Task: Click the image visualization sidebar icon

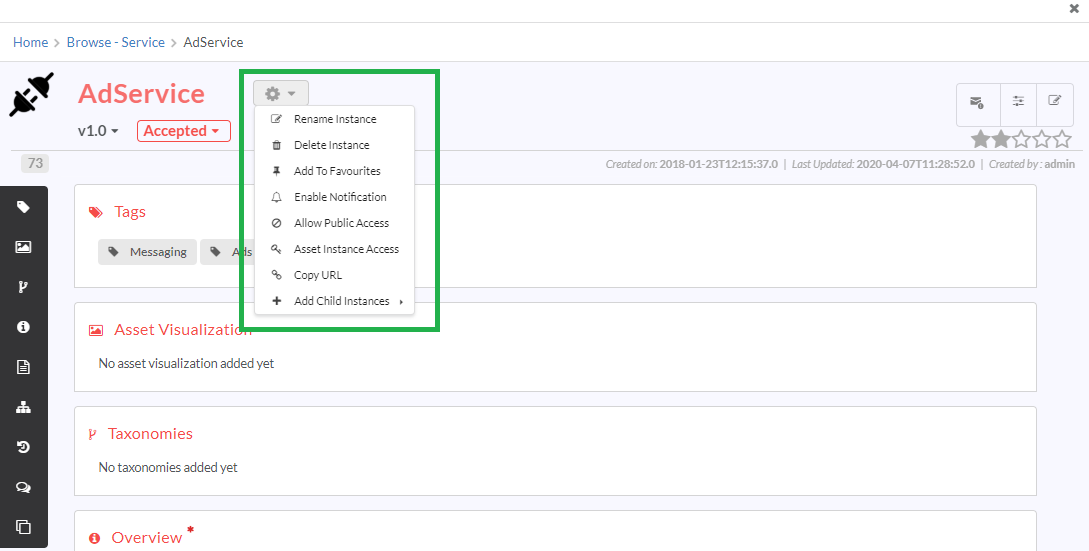Action: coord(23,247)
